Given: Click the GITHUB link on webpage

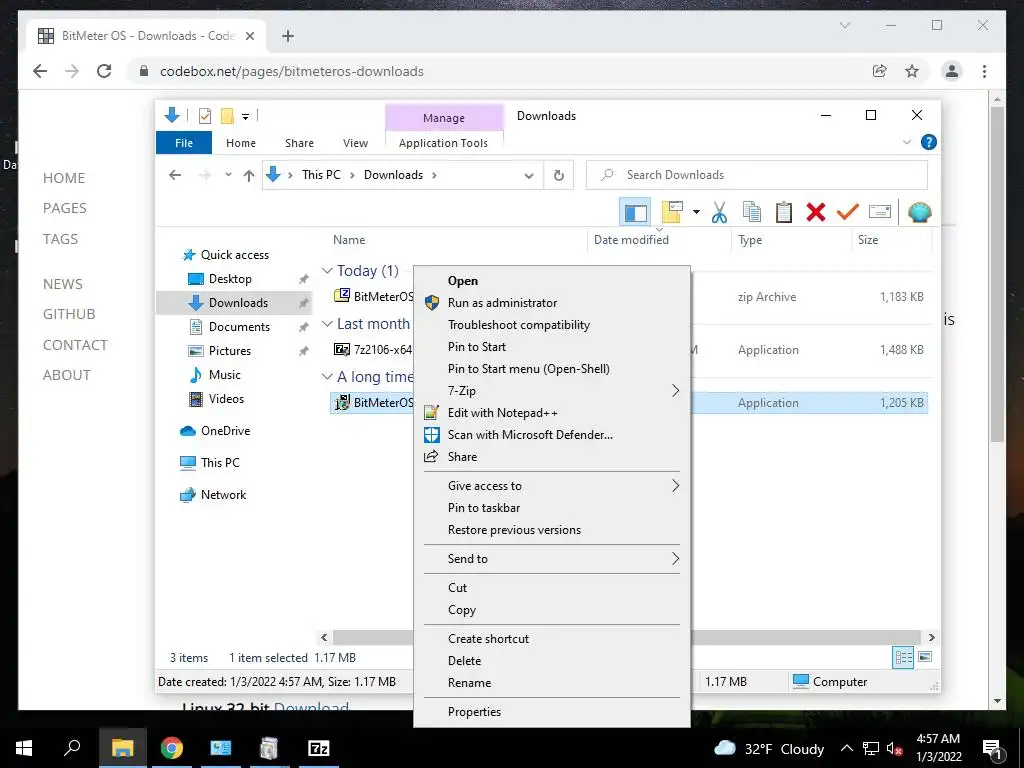Looking at the screenshot, I should coord(69,314).
